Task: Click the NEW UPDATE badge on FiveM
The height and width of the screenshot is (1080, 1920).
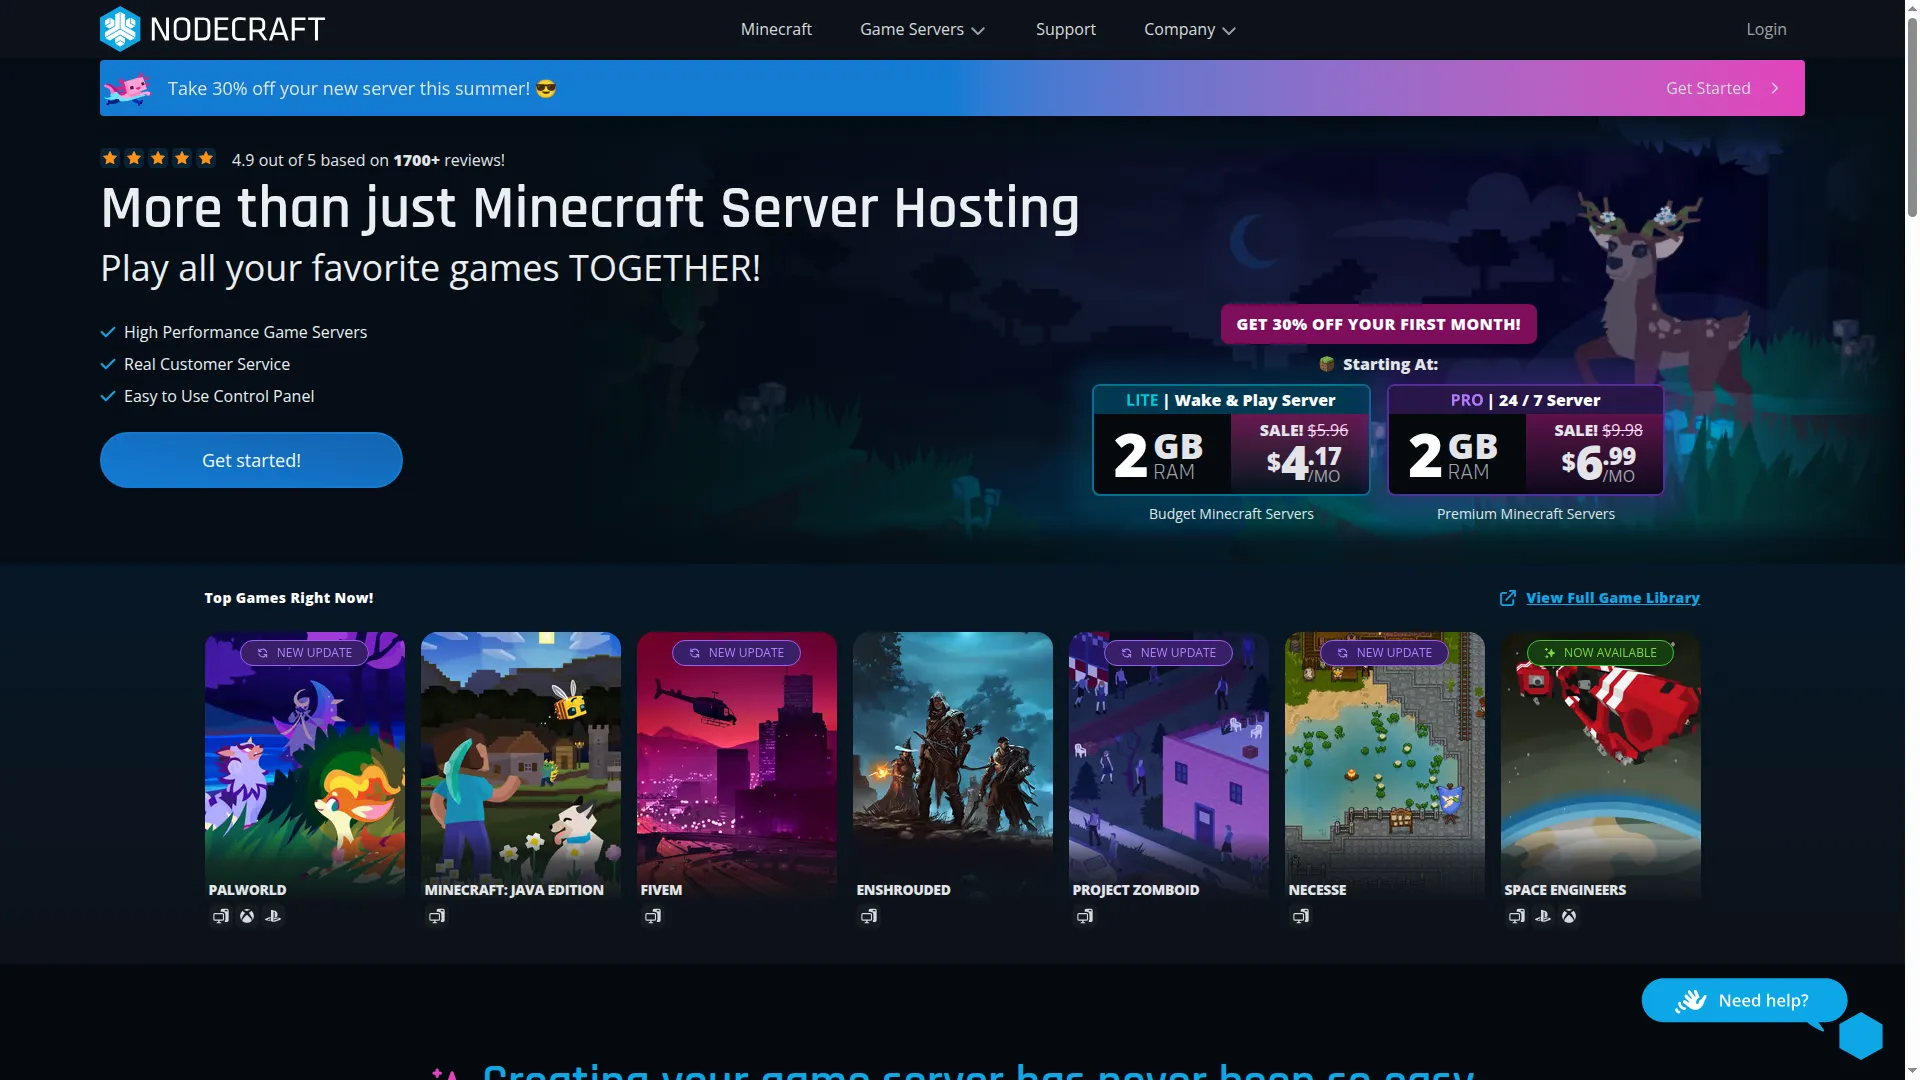Action: tap(737, 653)
